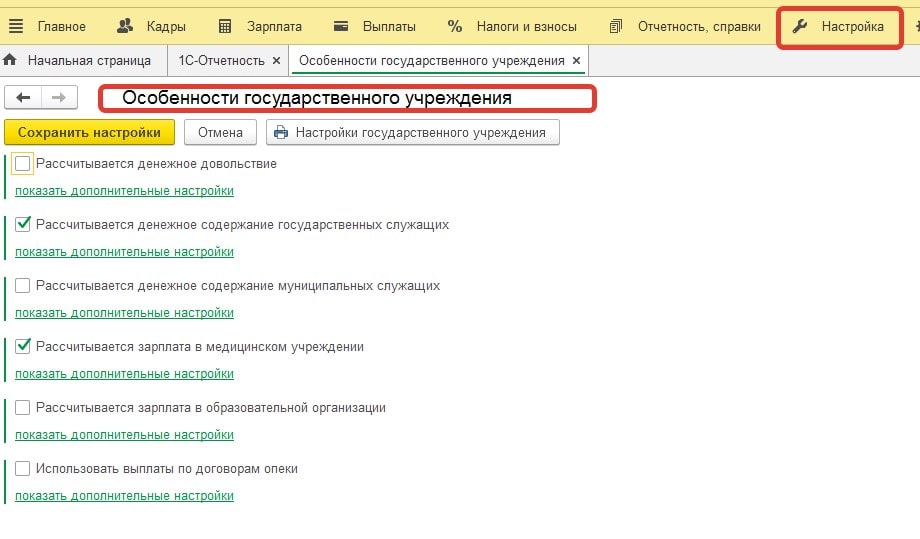This screenshot has height=539, width=920.
Task: Open the Выплаты section with wallet icon
Action: tap(342, 26)
